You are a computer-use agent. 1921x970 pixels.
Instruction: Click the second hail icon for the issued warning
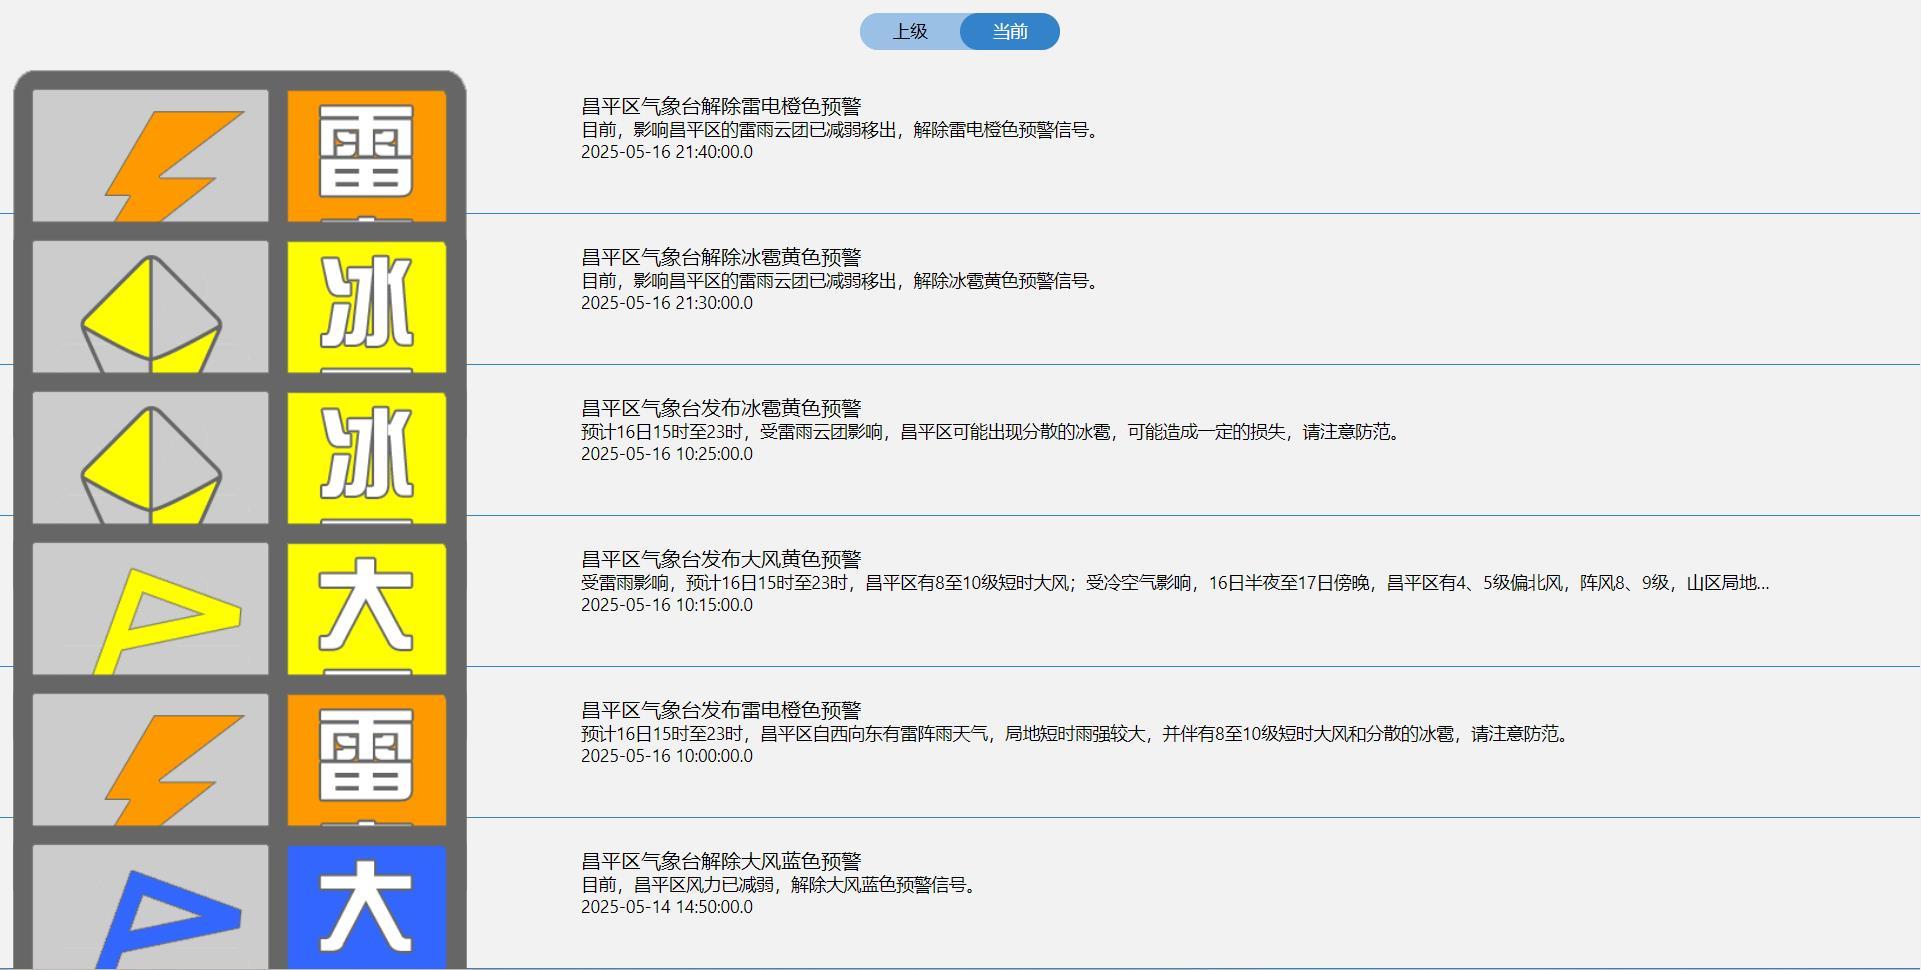point(148,456)
